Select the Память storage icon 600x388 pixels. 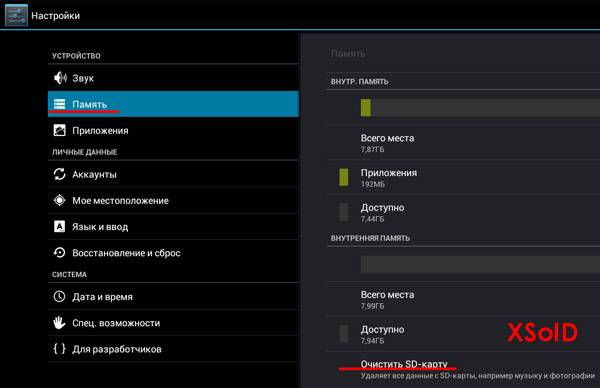(x=59, y=104)
